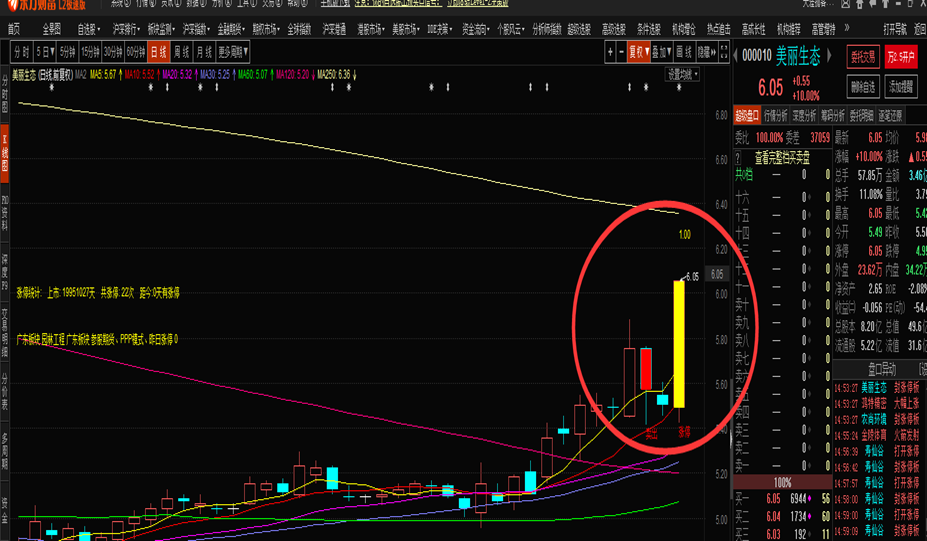Screen dimensions: 927x541
Task: Switch to 15分钟 period
Action: coord(90,53)
